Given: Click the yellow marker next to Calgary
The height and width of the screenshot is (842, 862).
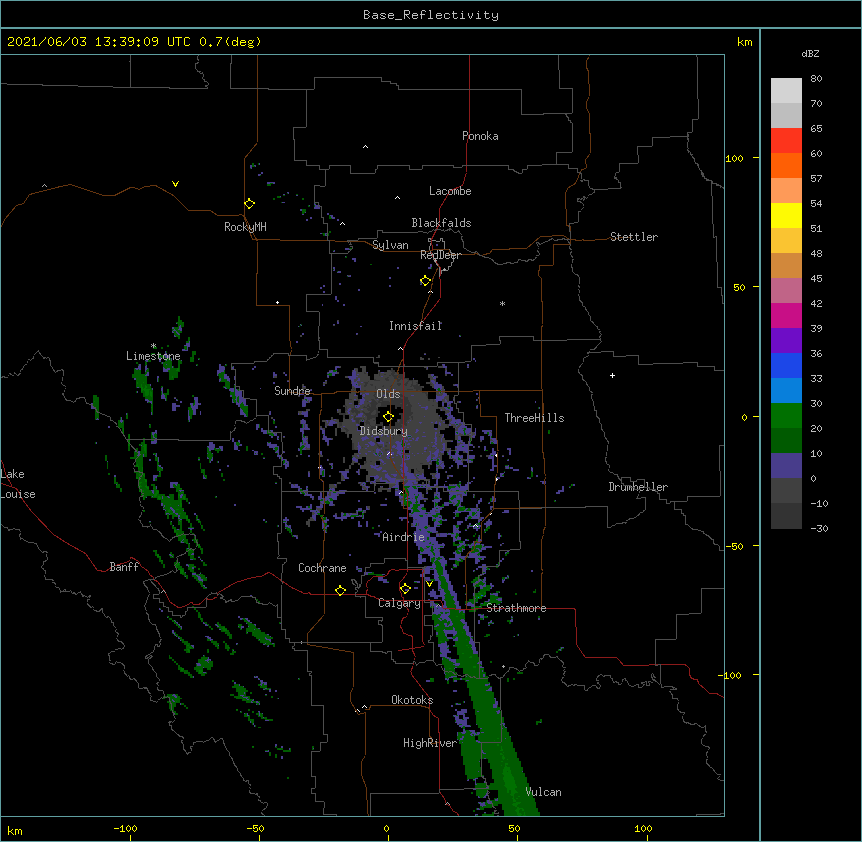Looking at the screenshot, I should [405, 589].
